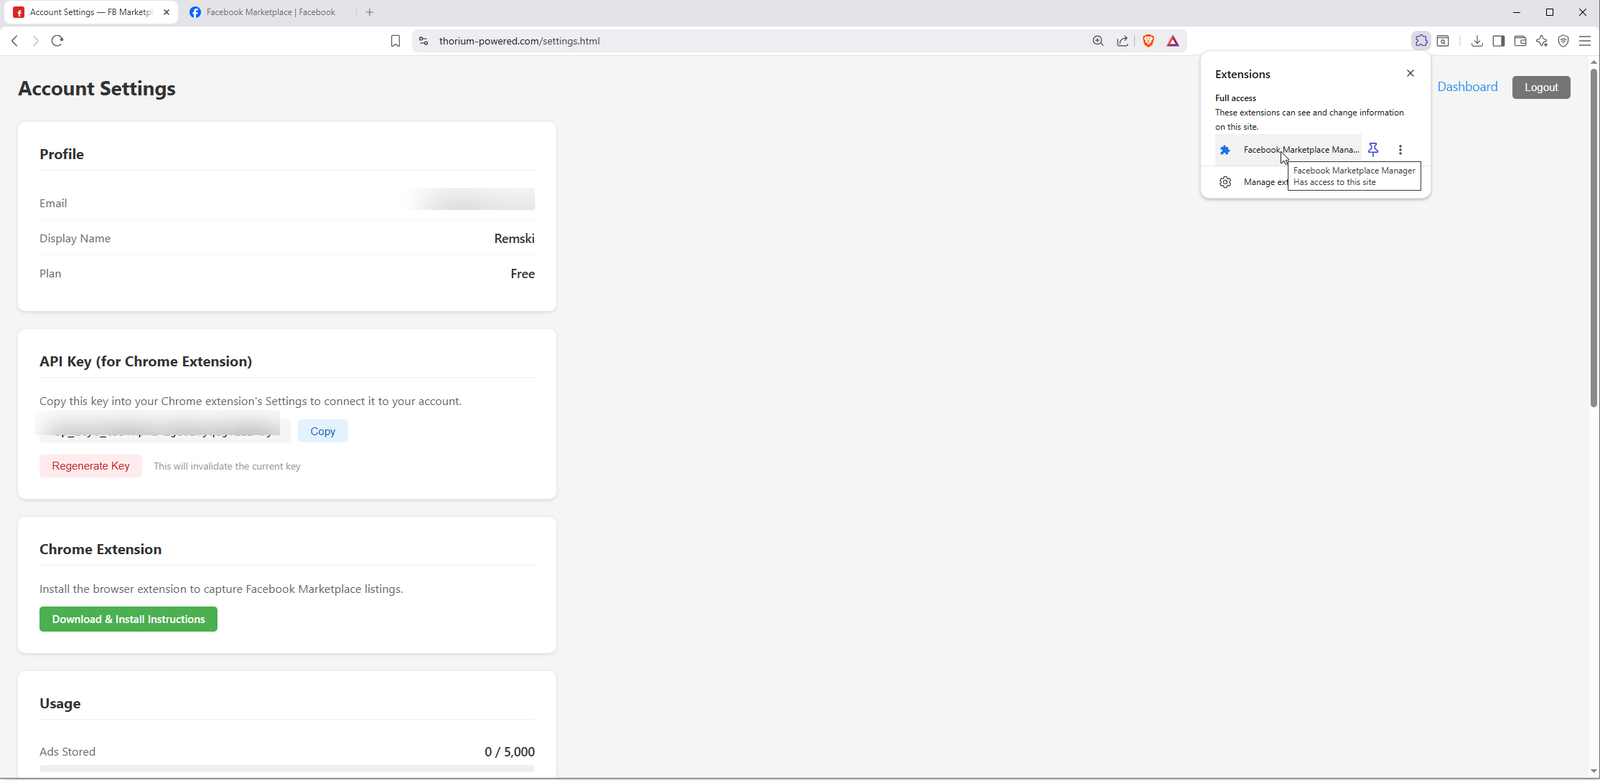Go back to the previous page
Screen dimensions: 1600x780
(14, 41)
